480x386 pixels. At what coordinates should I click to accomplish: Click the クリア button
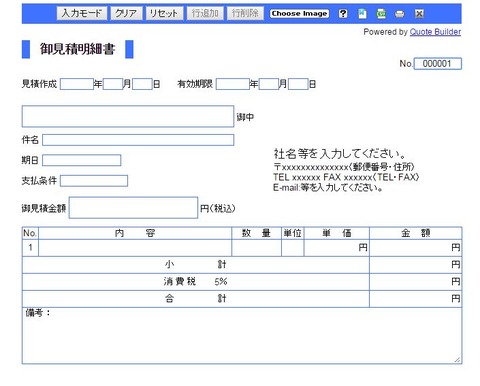point(126,13)
